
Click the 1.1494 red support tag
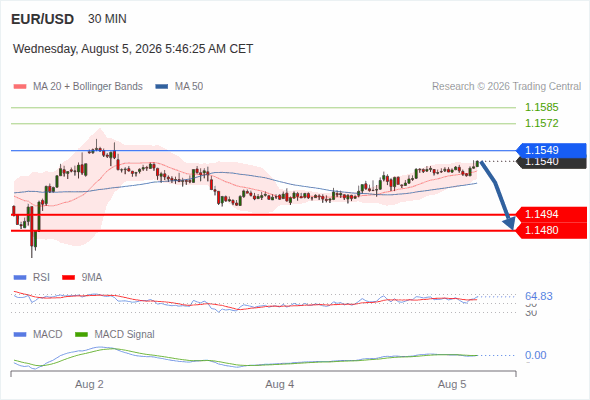(x=551, y=214)
